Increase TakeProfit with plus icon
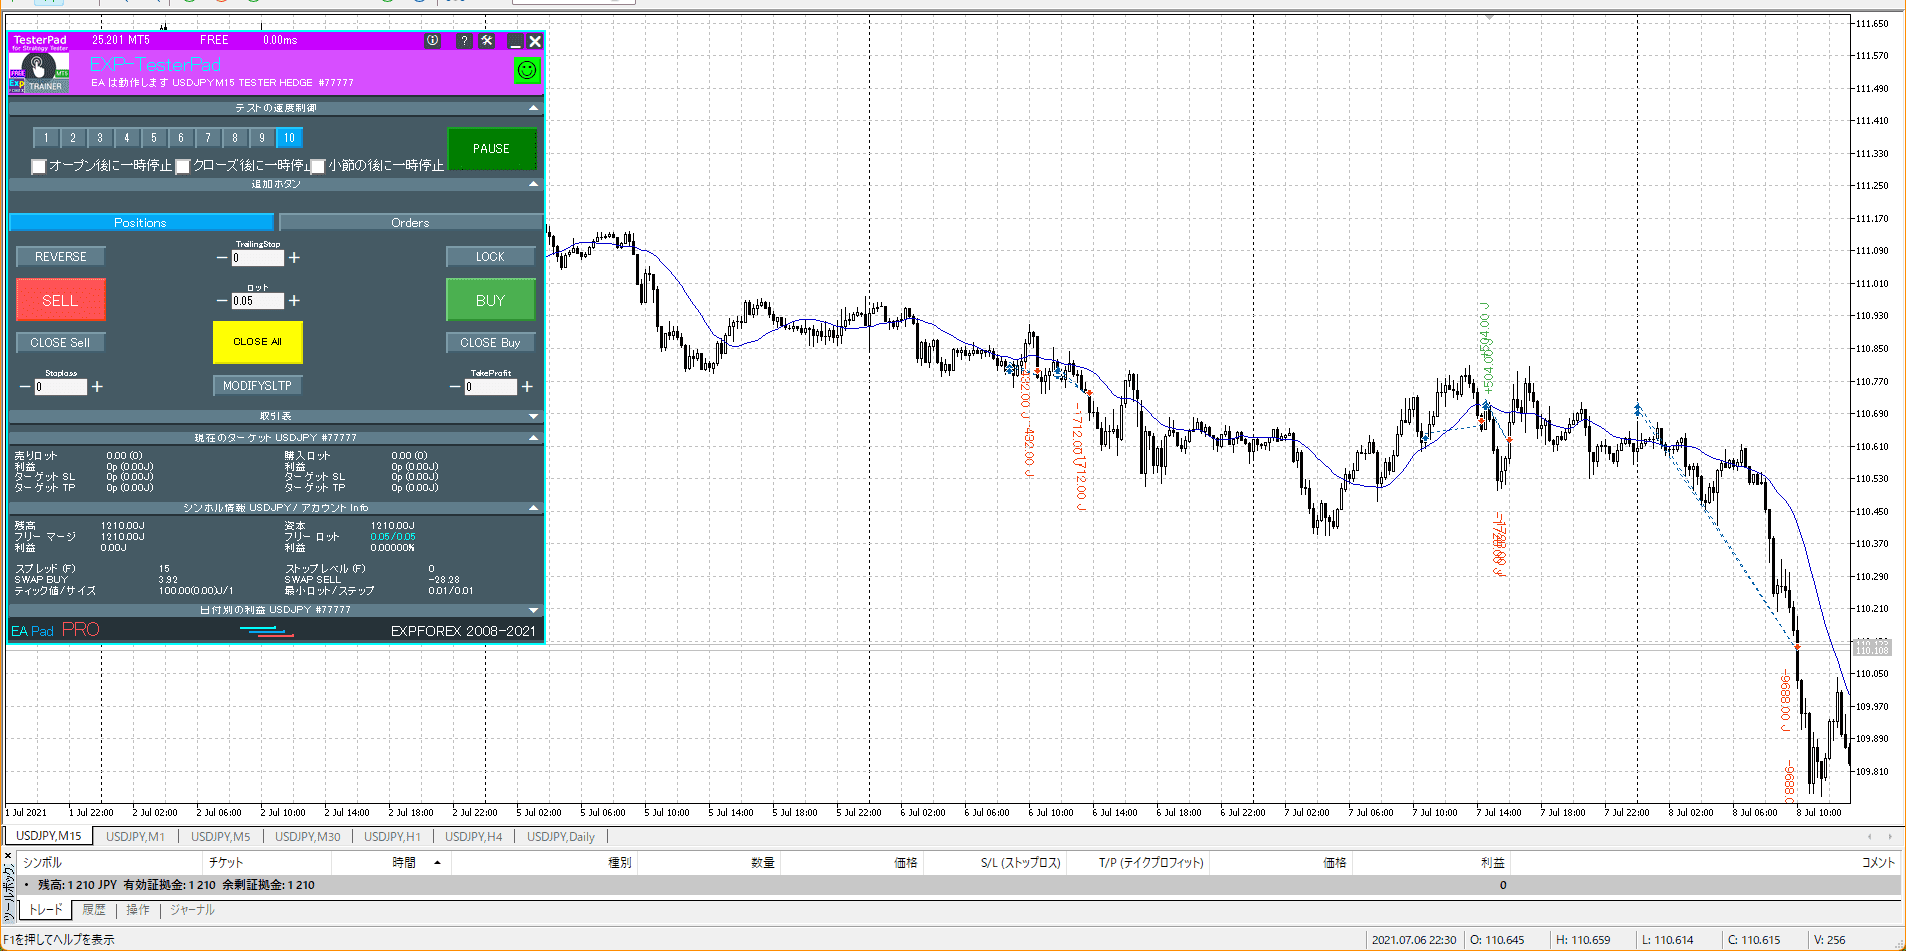1906x951 pixels. point(527,387)
